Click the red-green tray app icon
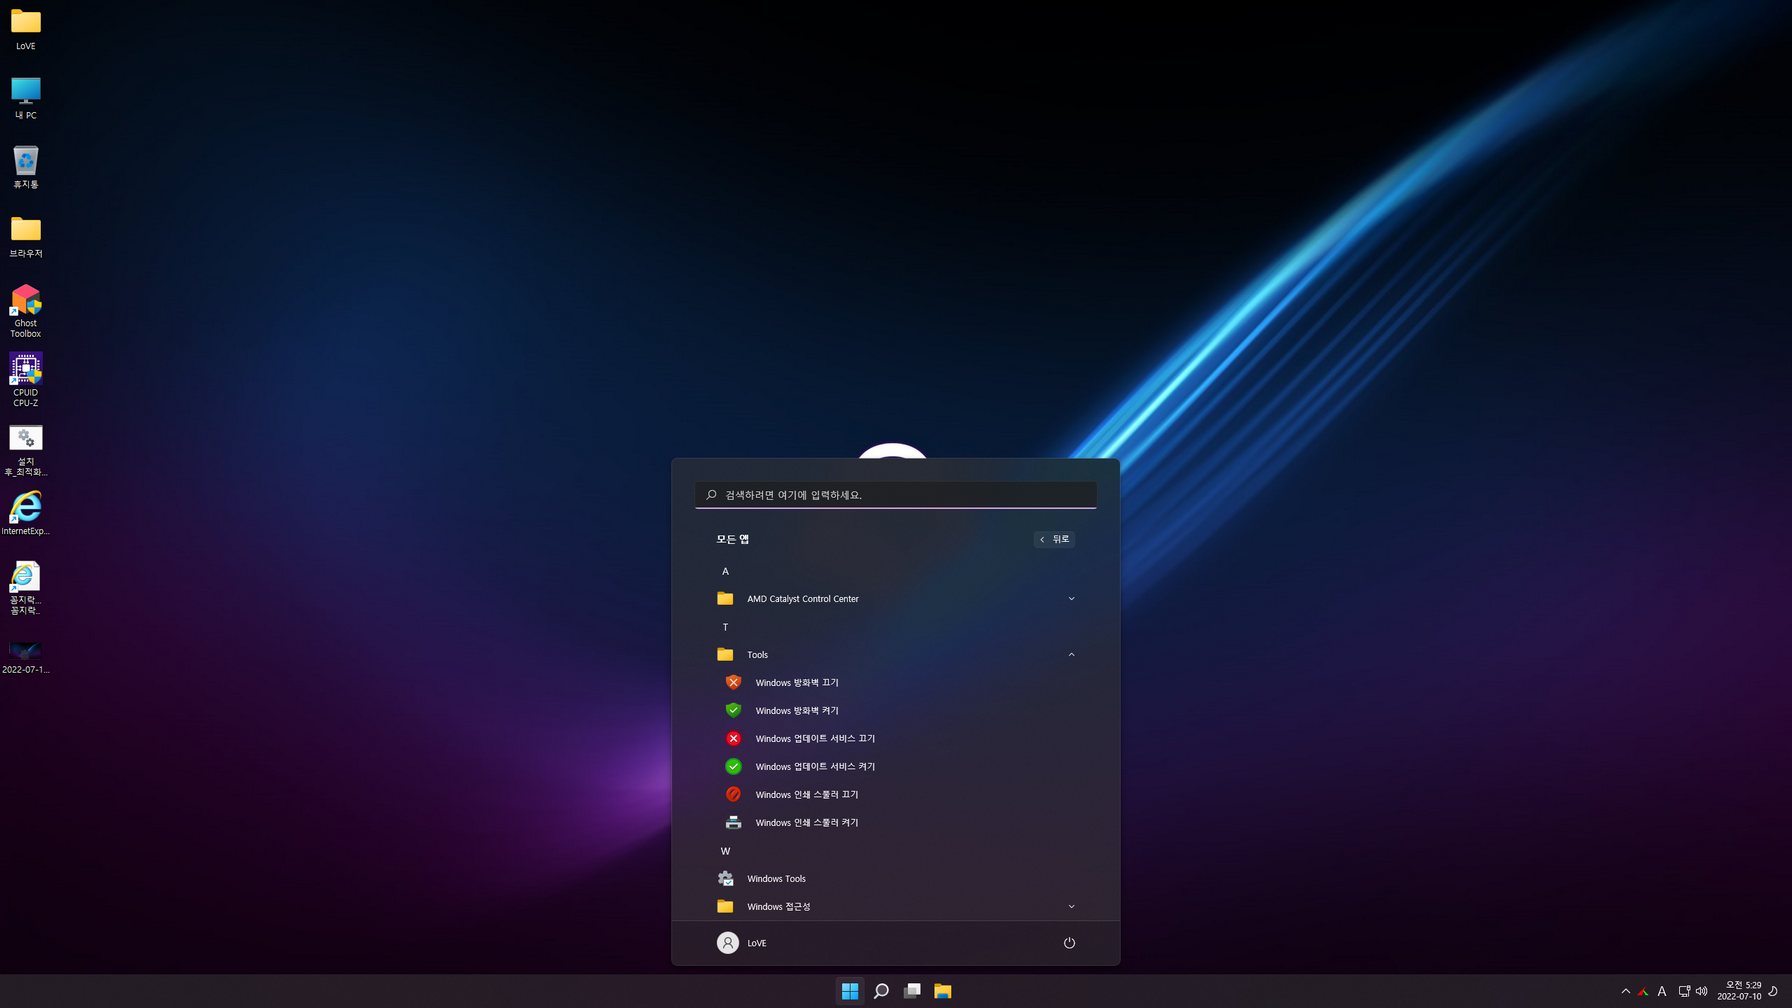This screenshot has height=1008, width=1792. [x=1643, y=991]
